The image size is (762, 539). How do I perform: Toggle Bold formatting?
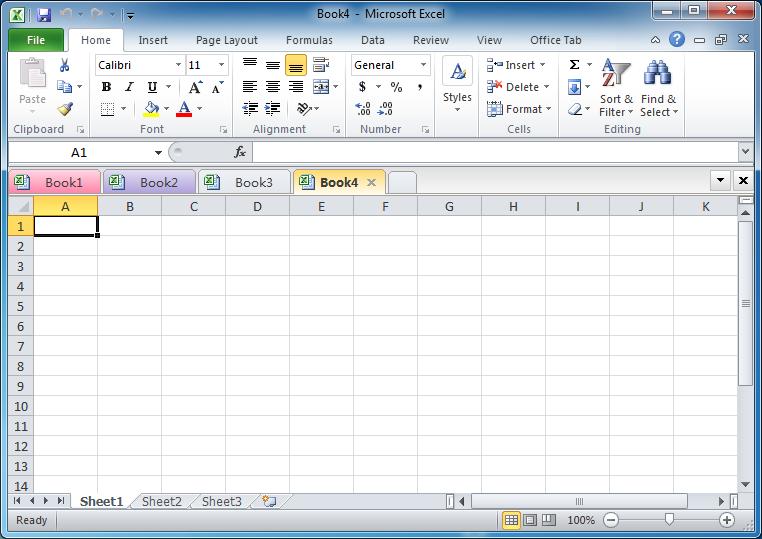(106, 87)
